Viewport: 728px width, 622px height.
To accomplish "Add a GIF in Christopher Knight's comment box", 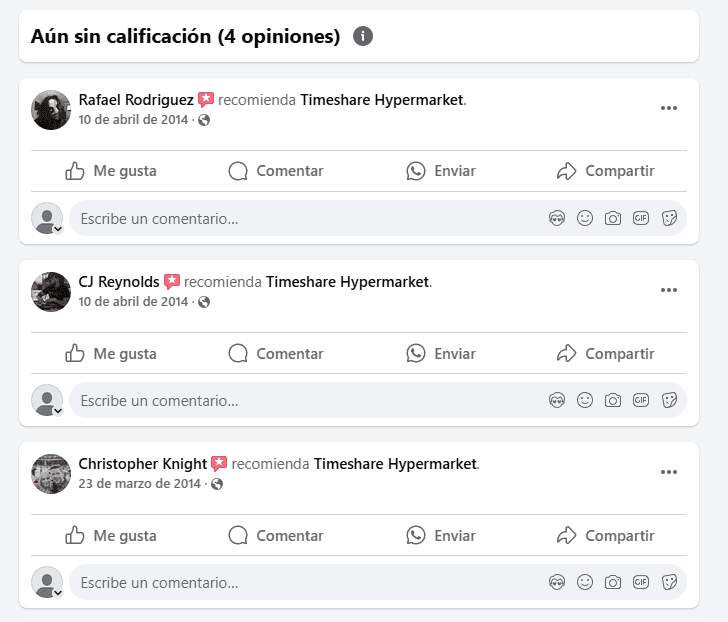I will point(641,582).
